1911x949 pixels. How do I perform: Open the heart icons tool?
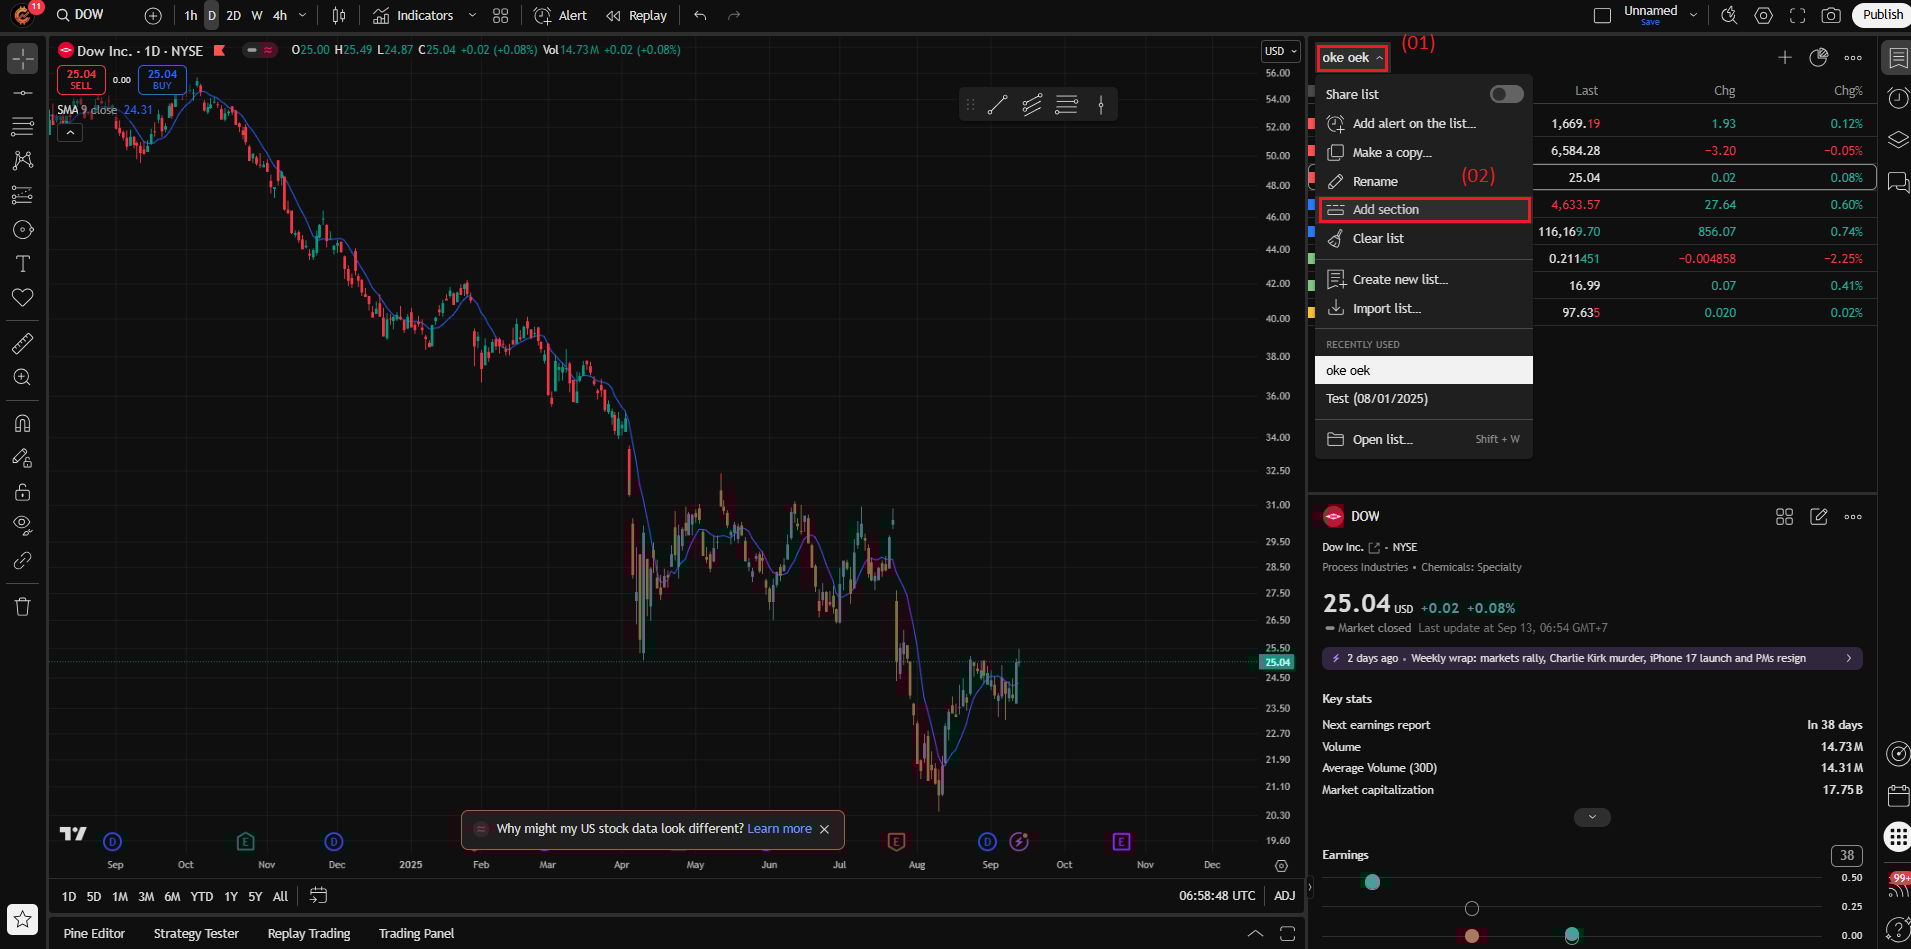[23, 298]
